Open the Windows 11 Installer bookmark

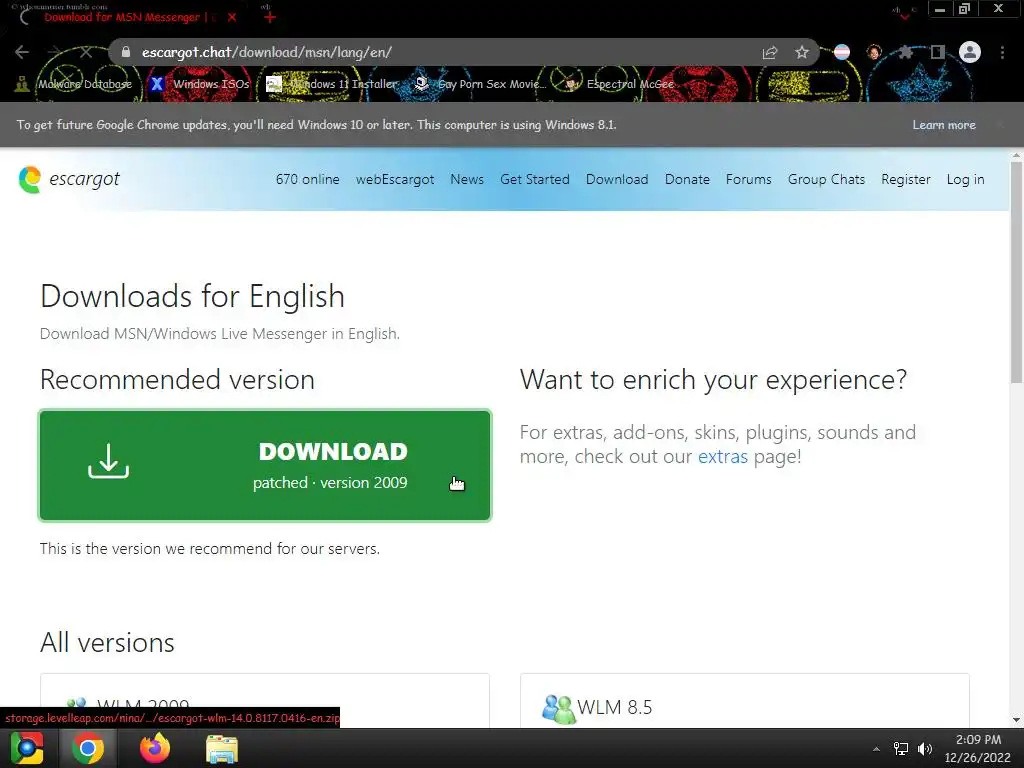(332, 84)
